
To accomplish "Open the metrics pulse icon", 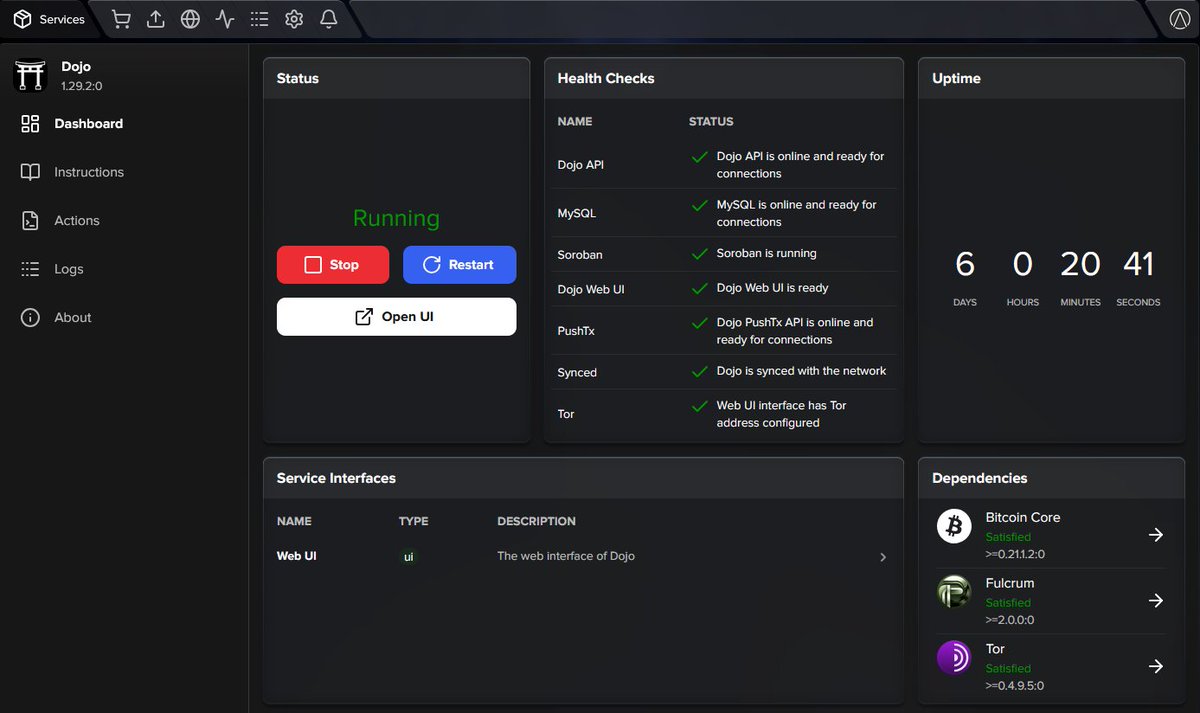I will (225, 19).
